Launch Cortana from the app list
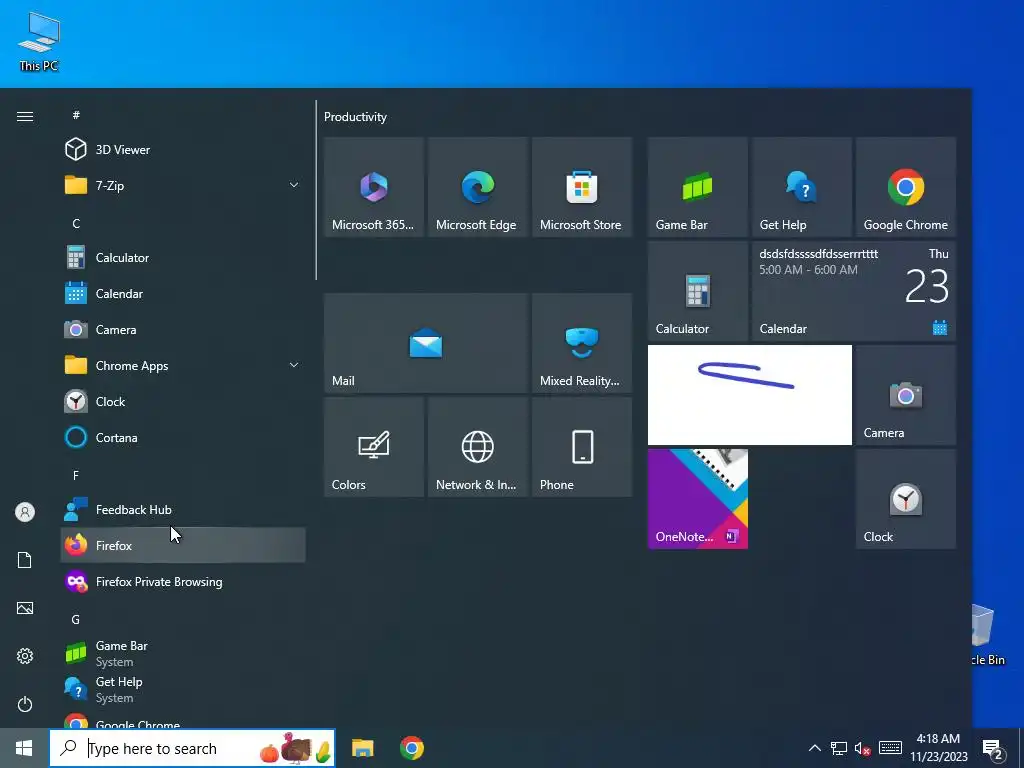Screen dimensions: 1024x768 183,438
